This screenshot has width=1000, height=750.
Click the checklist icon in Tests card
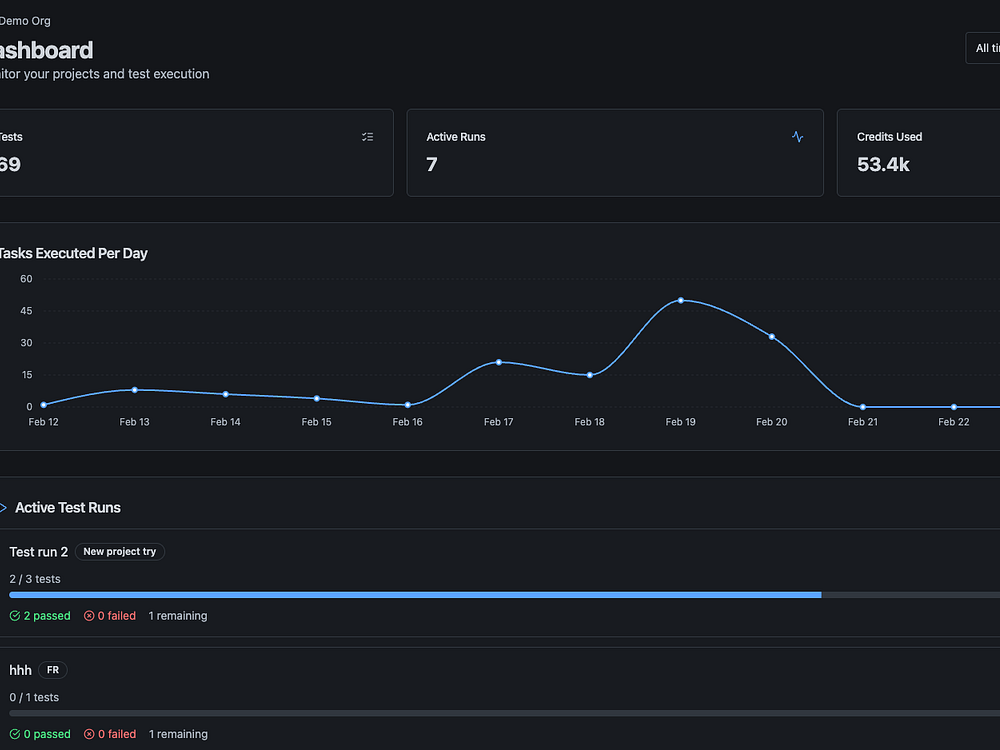367,137
